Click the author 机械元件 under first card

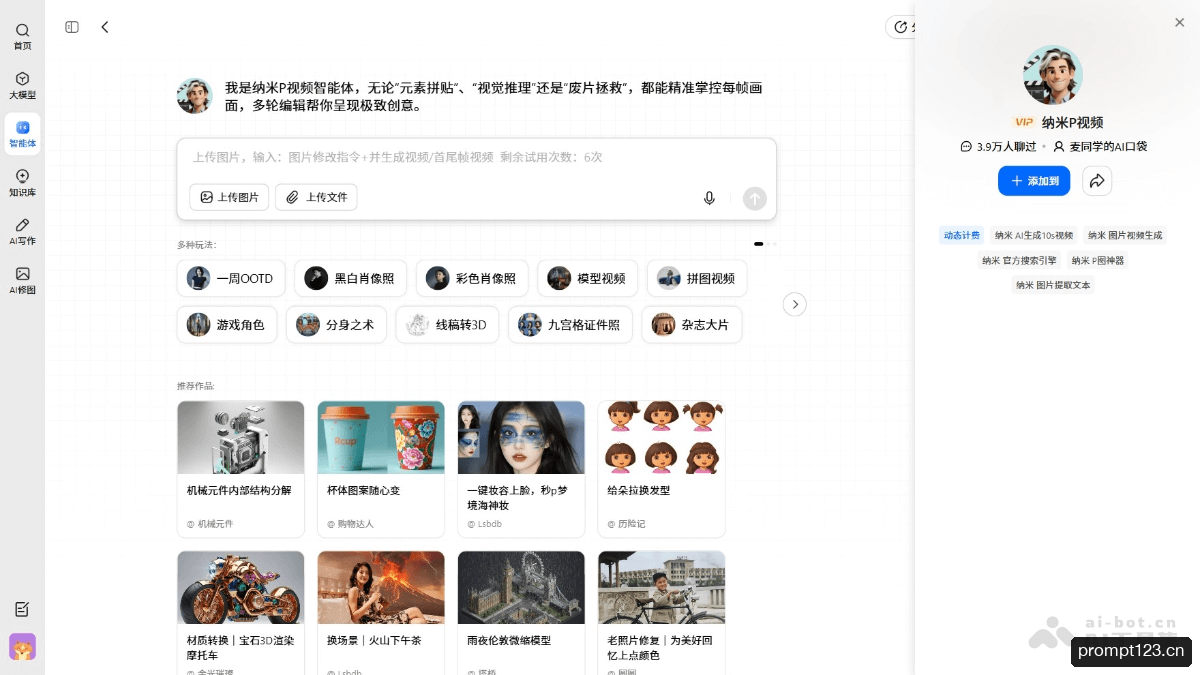209,524
